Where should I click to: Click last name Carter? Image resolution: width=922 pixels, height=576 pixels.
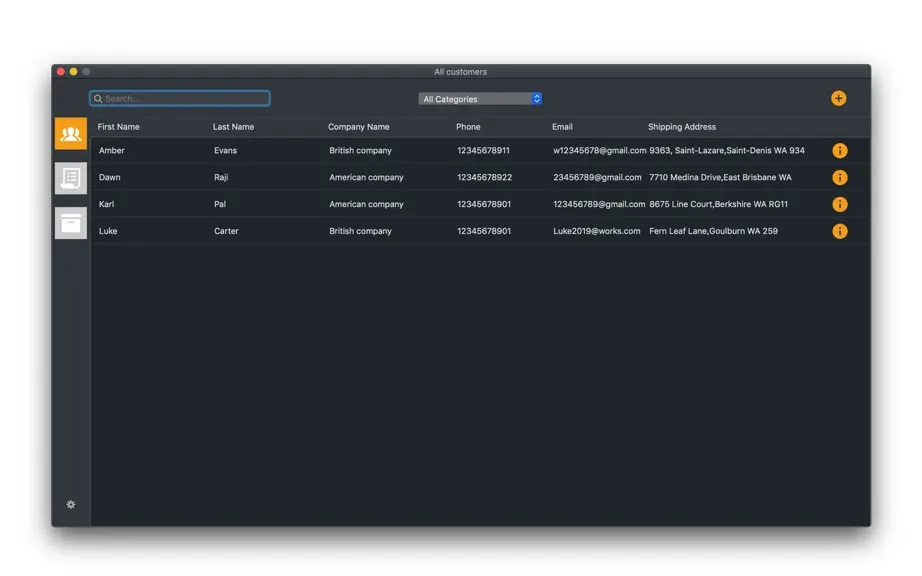tap(226, 231)
